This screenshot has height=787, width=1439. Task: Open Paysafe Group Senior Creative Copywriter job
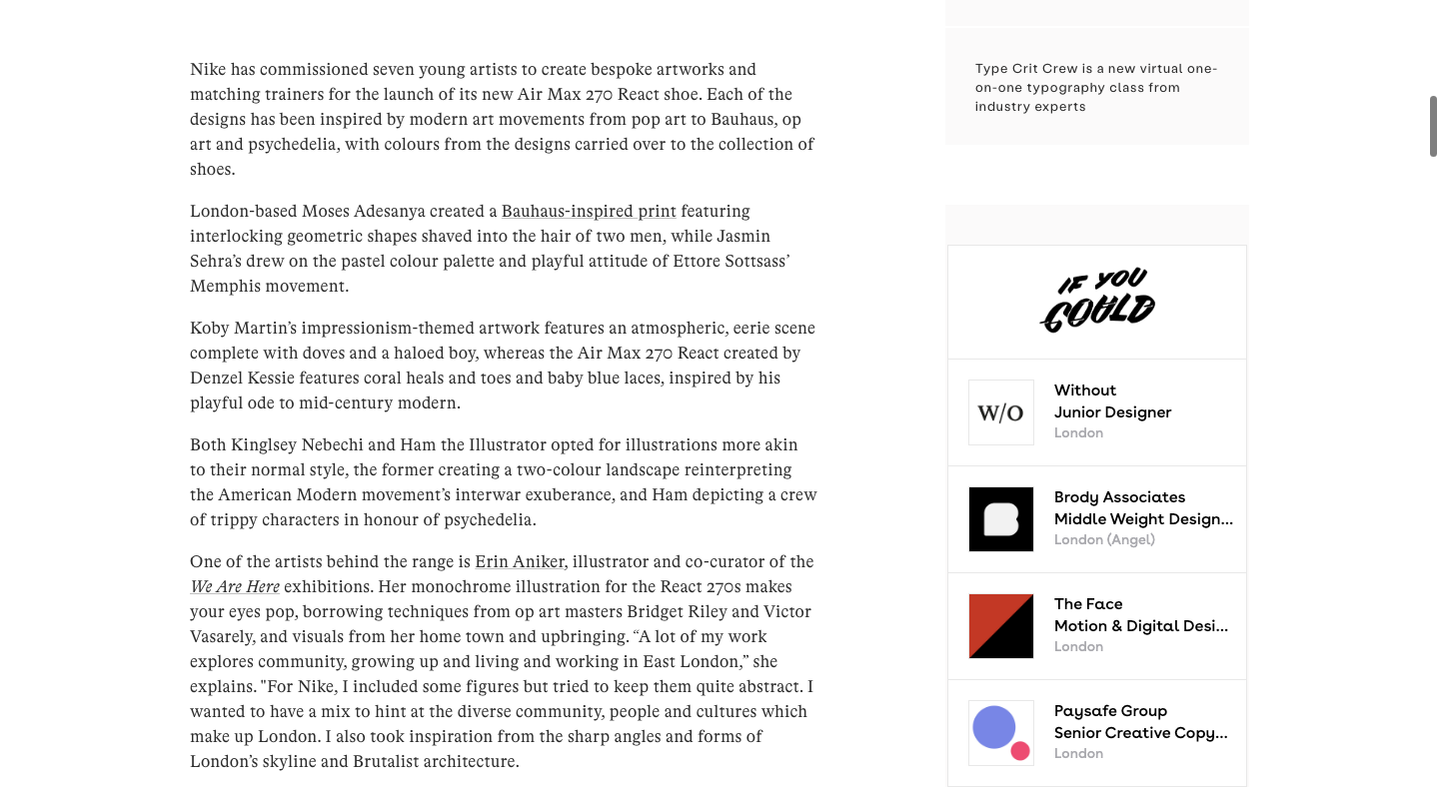click(x=1097, y=733)
